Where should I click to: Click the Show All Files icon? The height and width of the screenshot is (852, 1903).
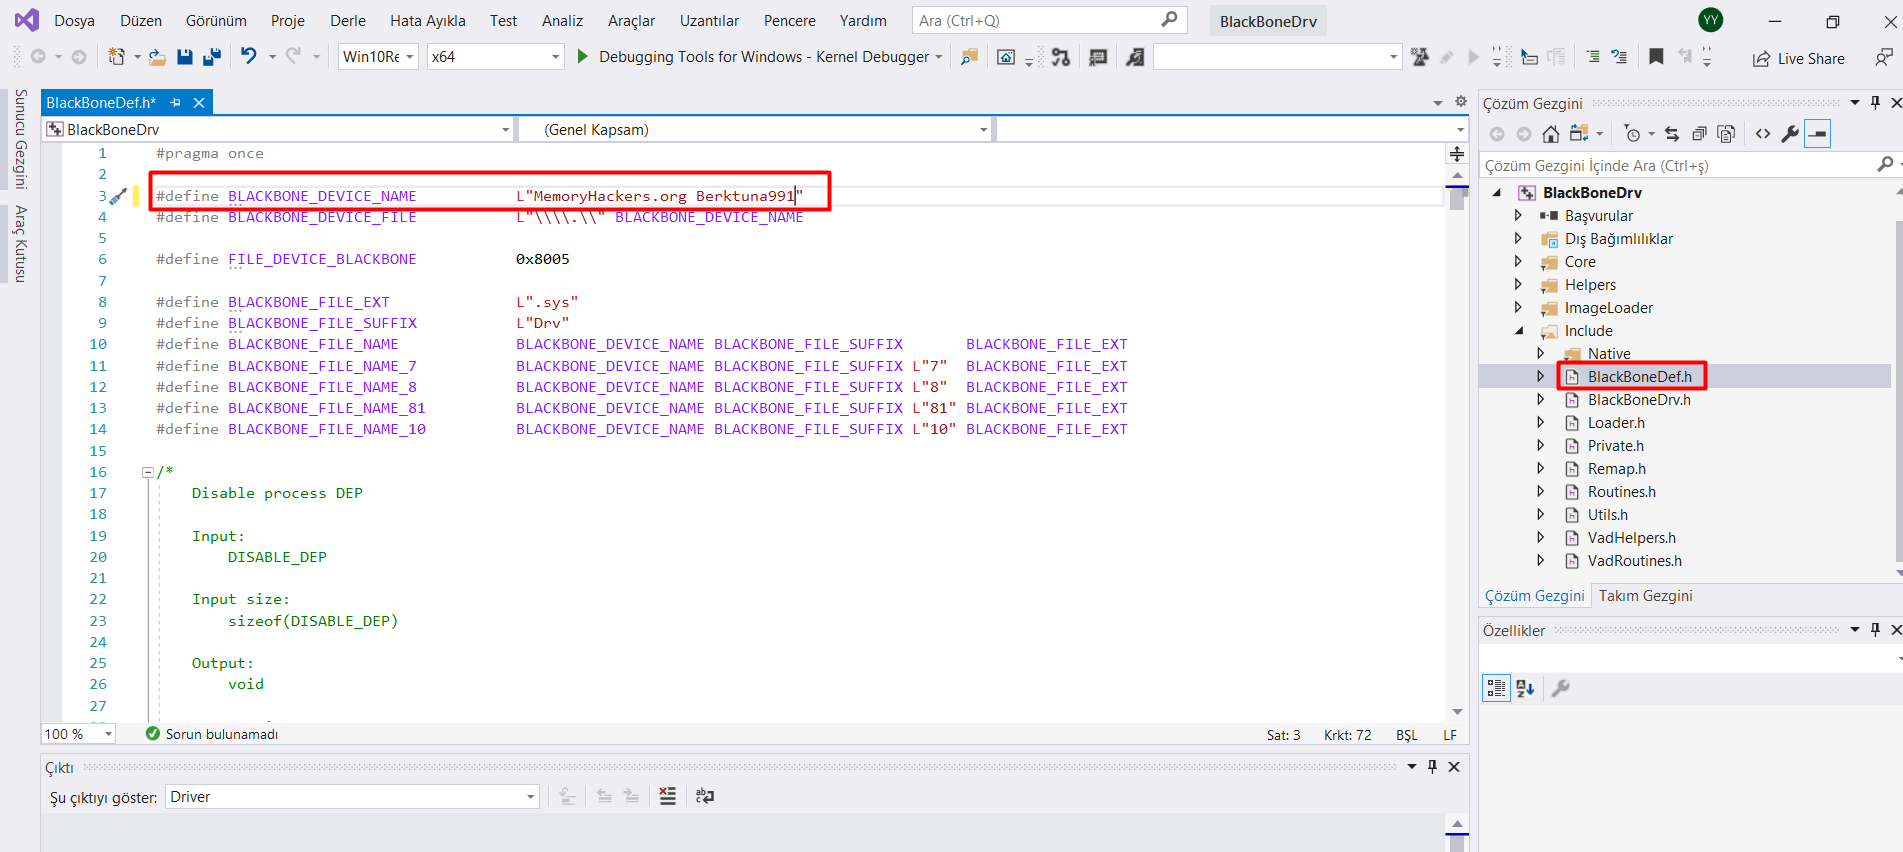[x=1725, y=134]
